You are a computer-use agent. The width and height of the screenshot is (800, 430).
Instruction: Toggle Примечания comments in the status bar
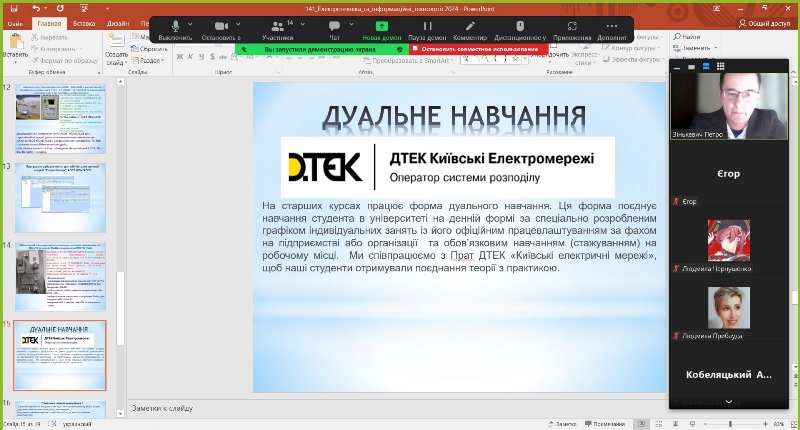[605, 424]
